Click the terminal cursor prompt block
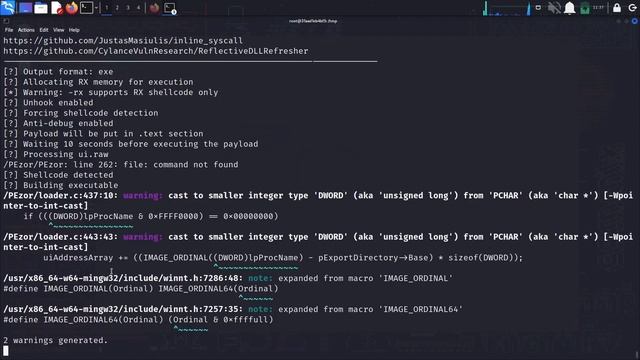 (6, 351)
